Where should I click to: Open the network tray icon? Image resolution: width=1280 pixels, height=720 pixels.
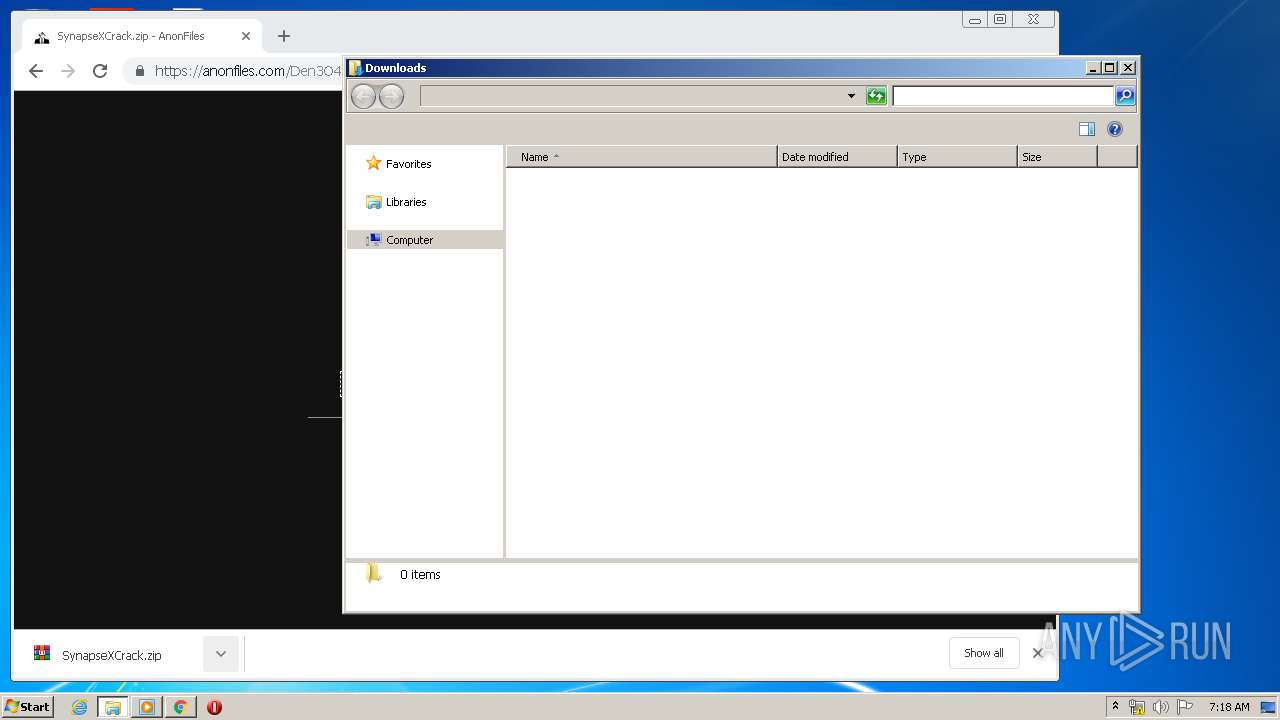coord(1137,707)
